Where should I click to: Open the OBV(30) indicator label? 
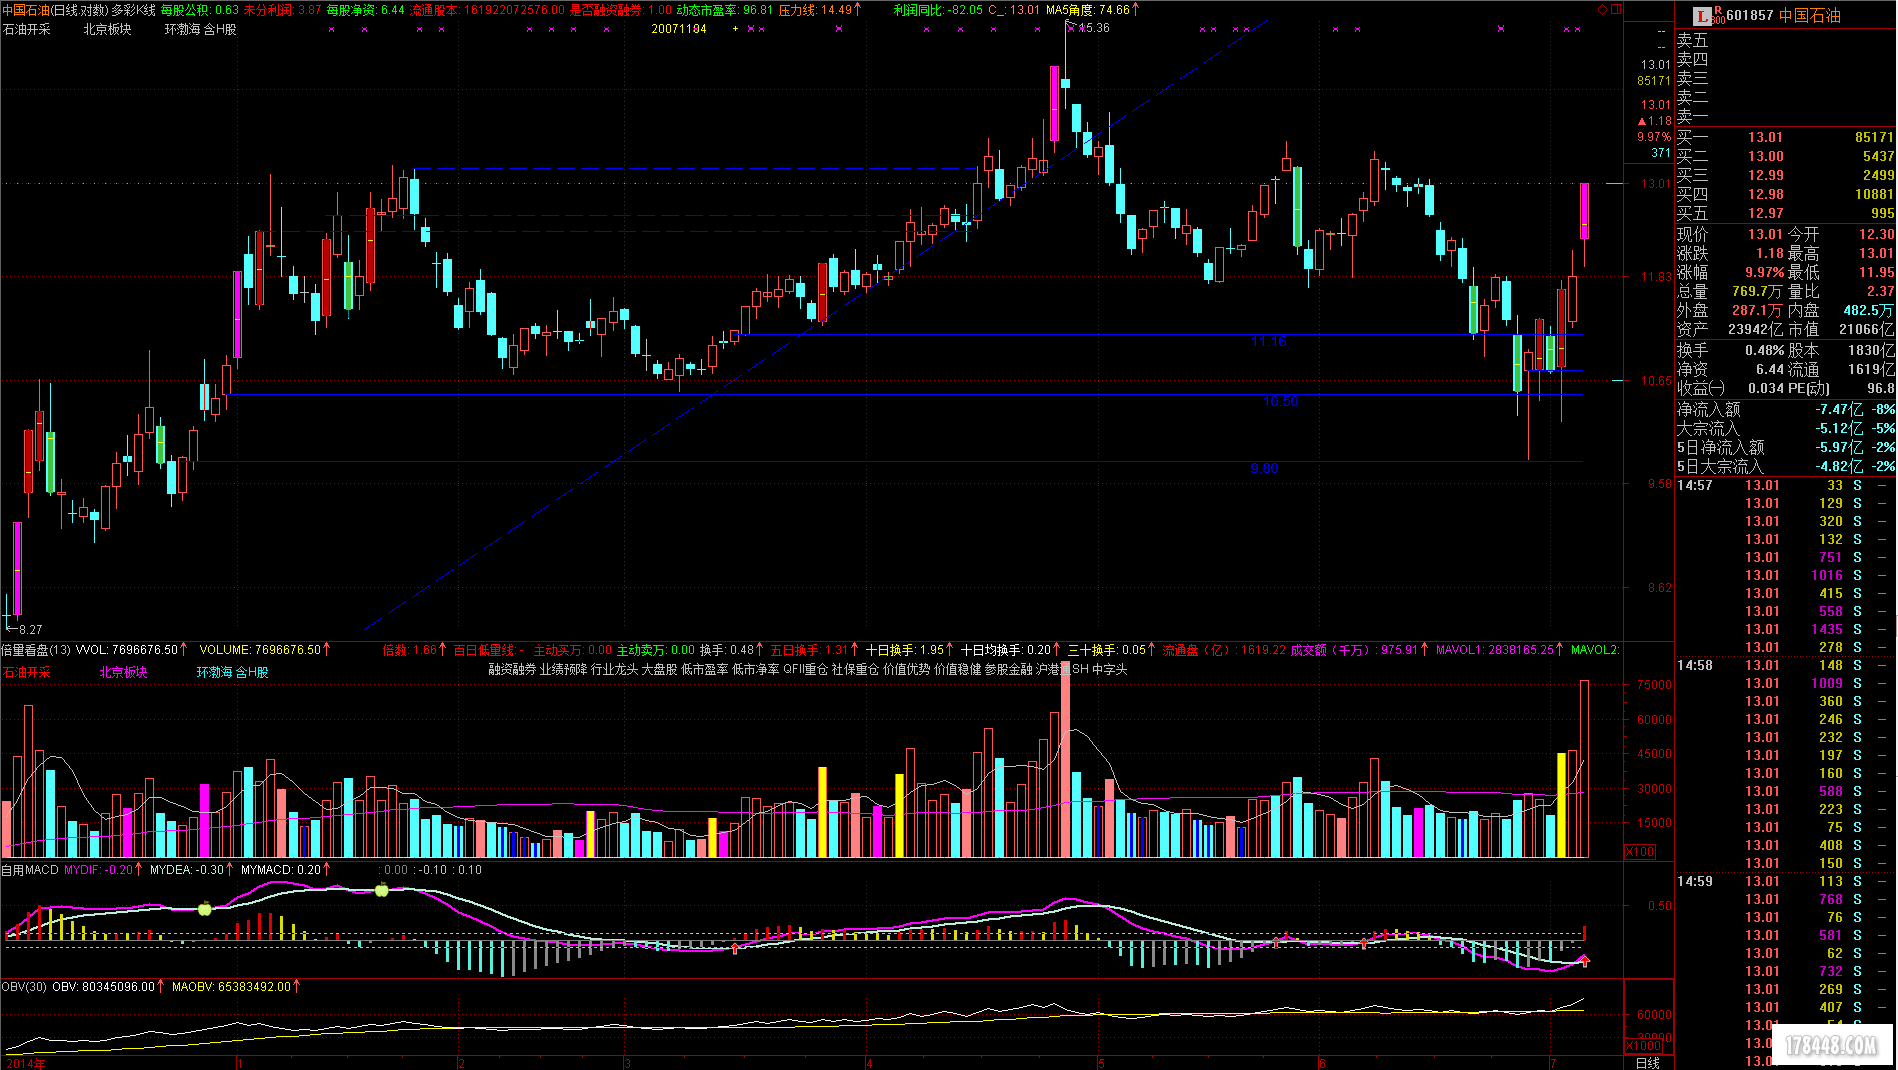click(x=24, y=987)
